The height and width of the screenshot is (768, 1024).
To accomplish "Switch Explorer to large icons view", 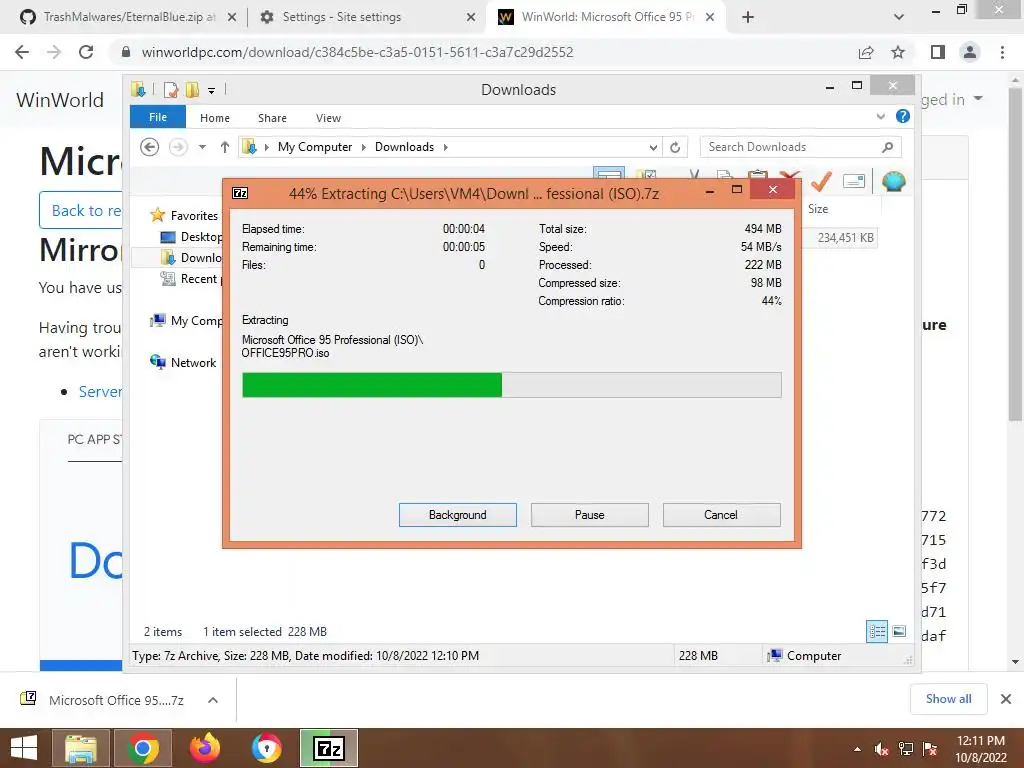I will point(899,631).
